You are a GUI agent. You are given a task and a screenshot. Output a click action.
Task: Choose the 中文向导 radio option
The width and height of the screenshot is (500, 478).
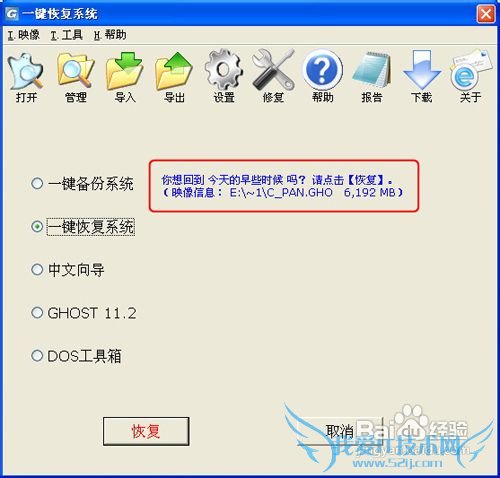coord(68,270)
